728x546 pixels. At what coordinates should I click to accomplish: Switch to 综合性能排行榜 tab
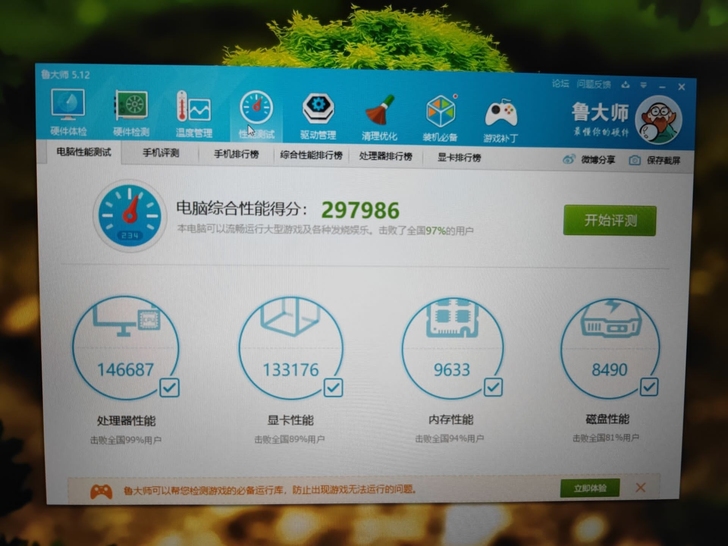click(x=312, y=155)
